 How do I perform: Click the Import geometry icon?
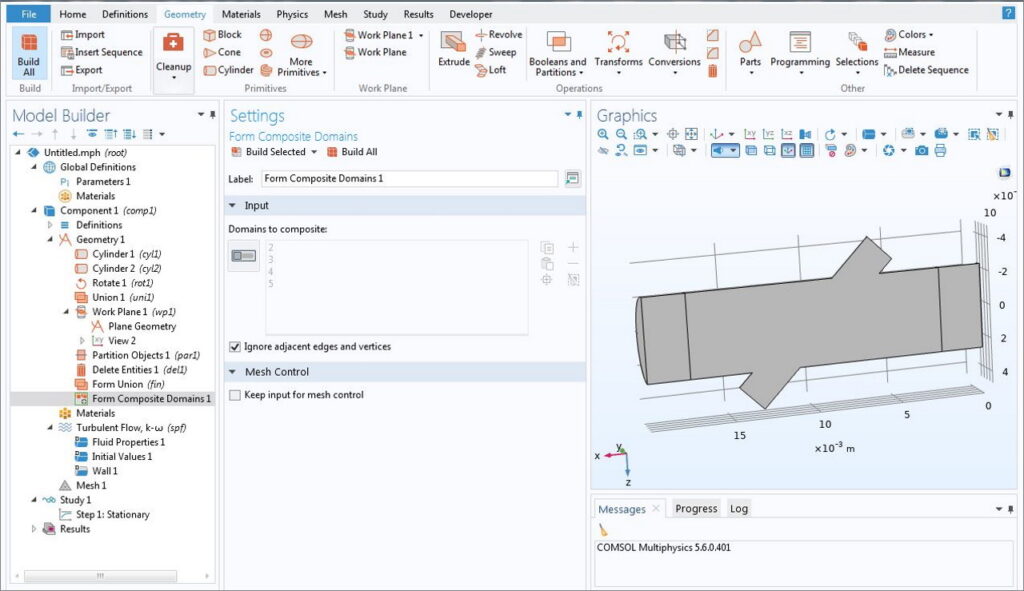[82, 35]
